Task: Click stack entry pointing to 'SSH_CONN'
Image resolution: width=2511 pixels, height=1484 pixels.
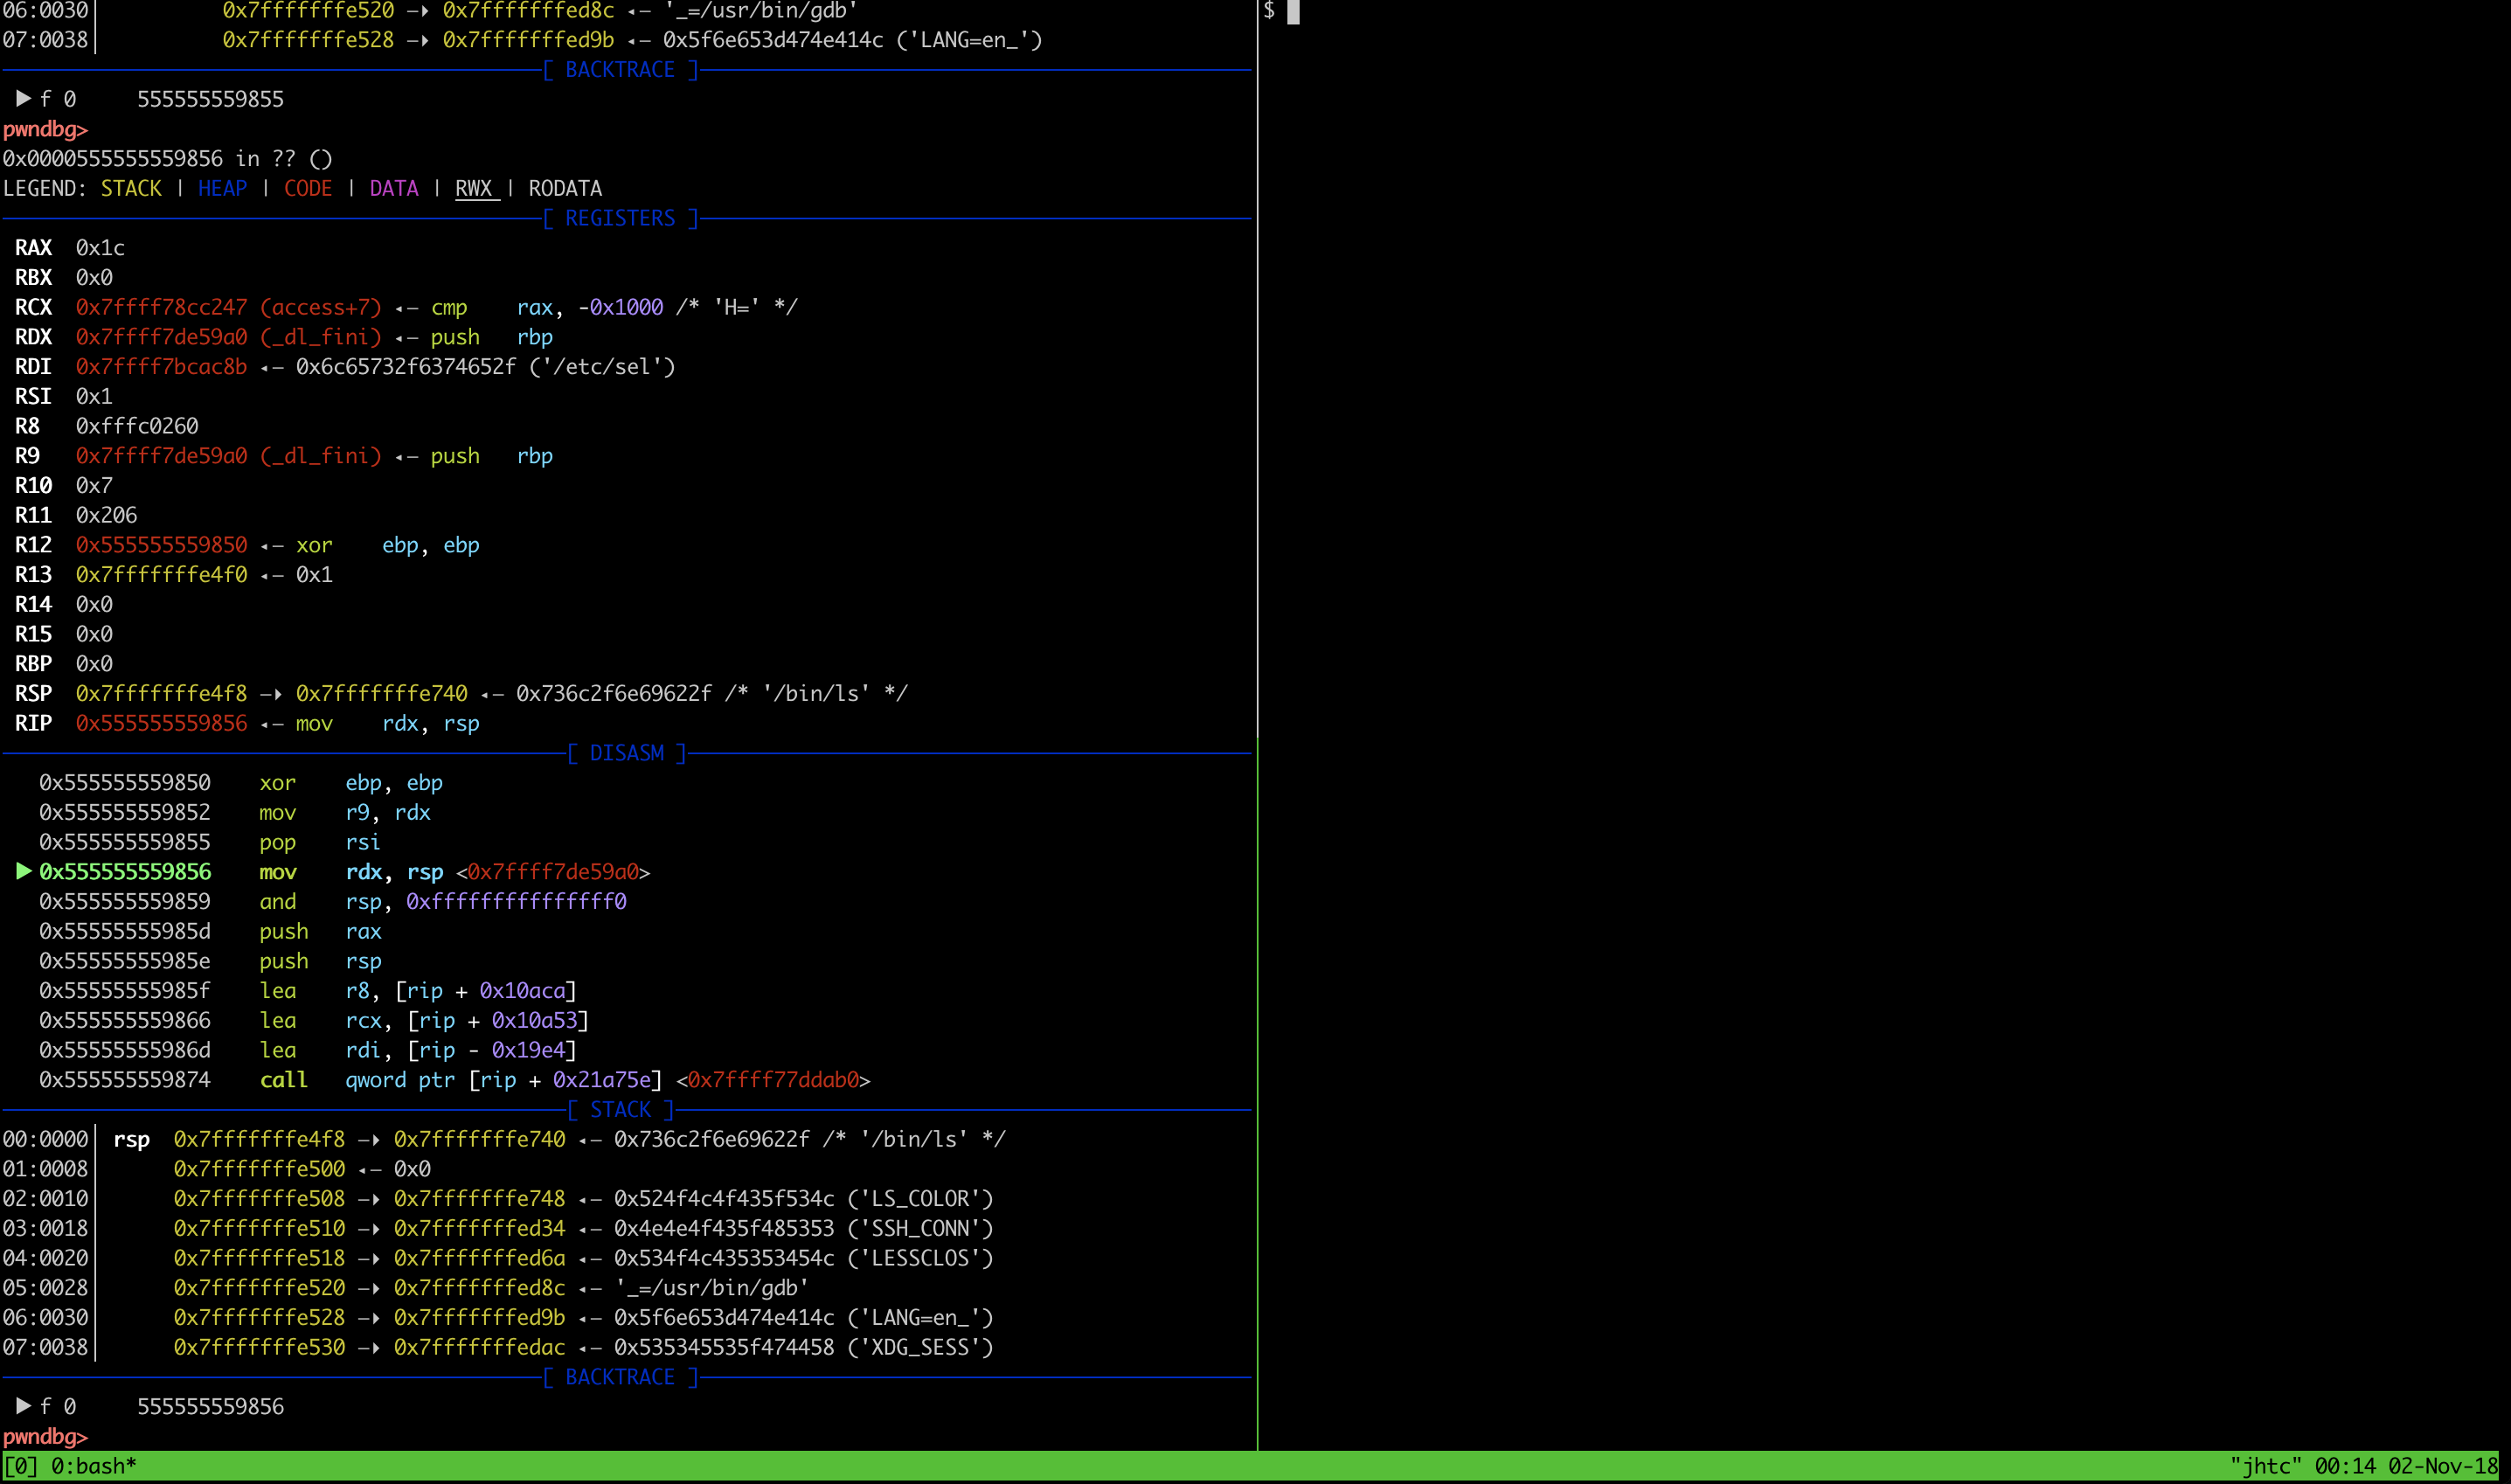Action: click(x=498, y=1228)
